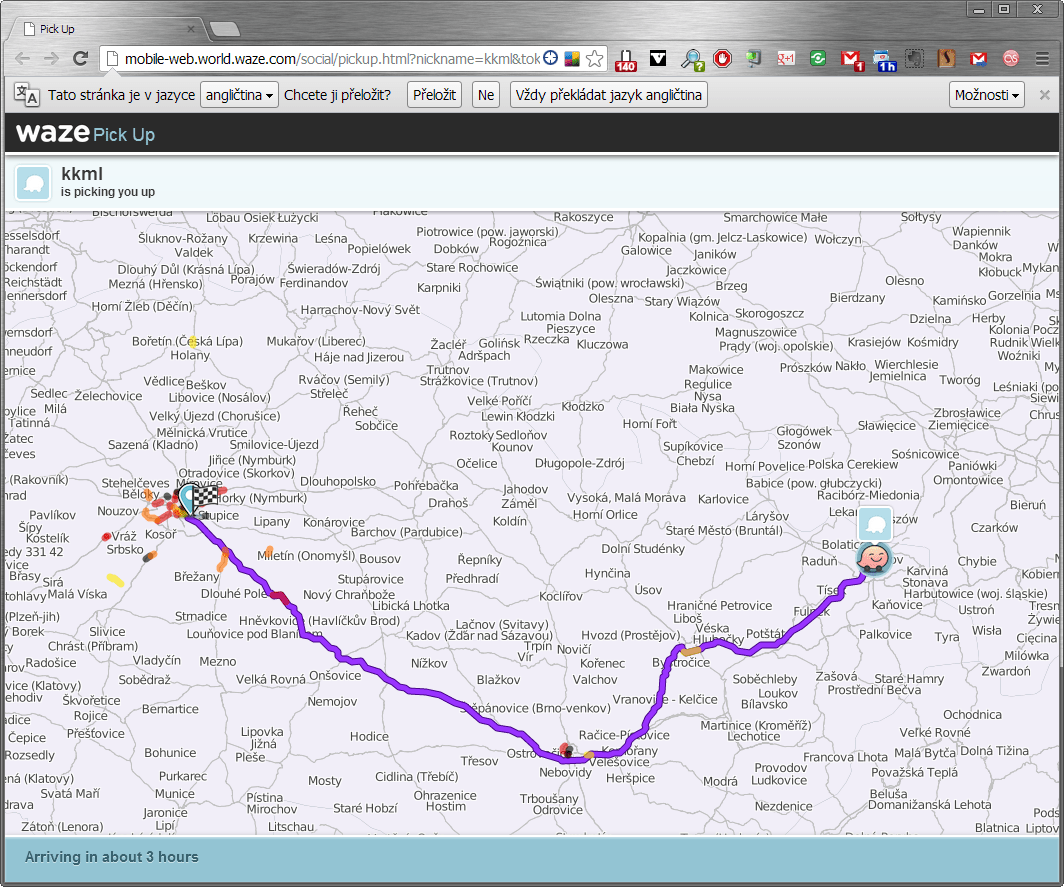Open the Evernote elephant clipper extension

(x=915, y=58)
